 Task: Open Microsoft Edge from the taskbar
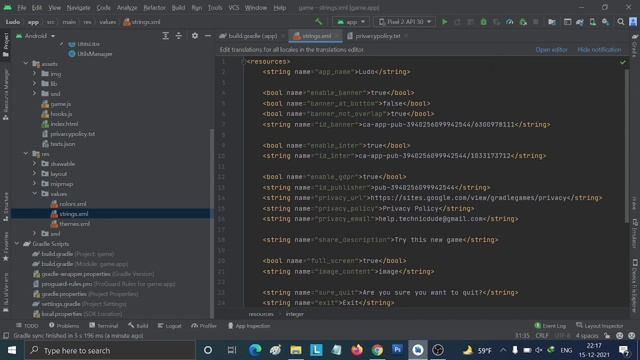(x=255, y=350)
